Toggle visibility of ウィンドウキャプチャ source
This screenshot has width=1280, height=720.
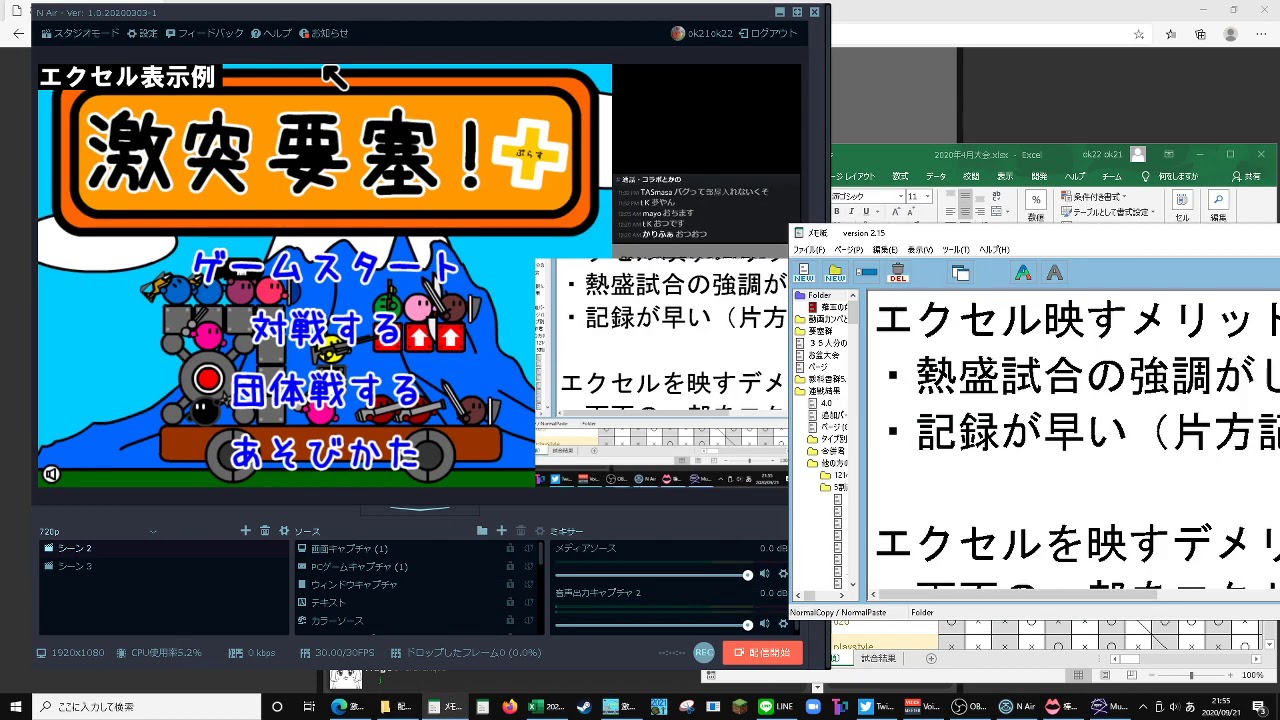coord(529,584)
